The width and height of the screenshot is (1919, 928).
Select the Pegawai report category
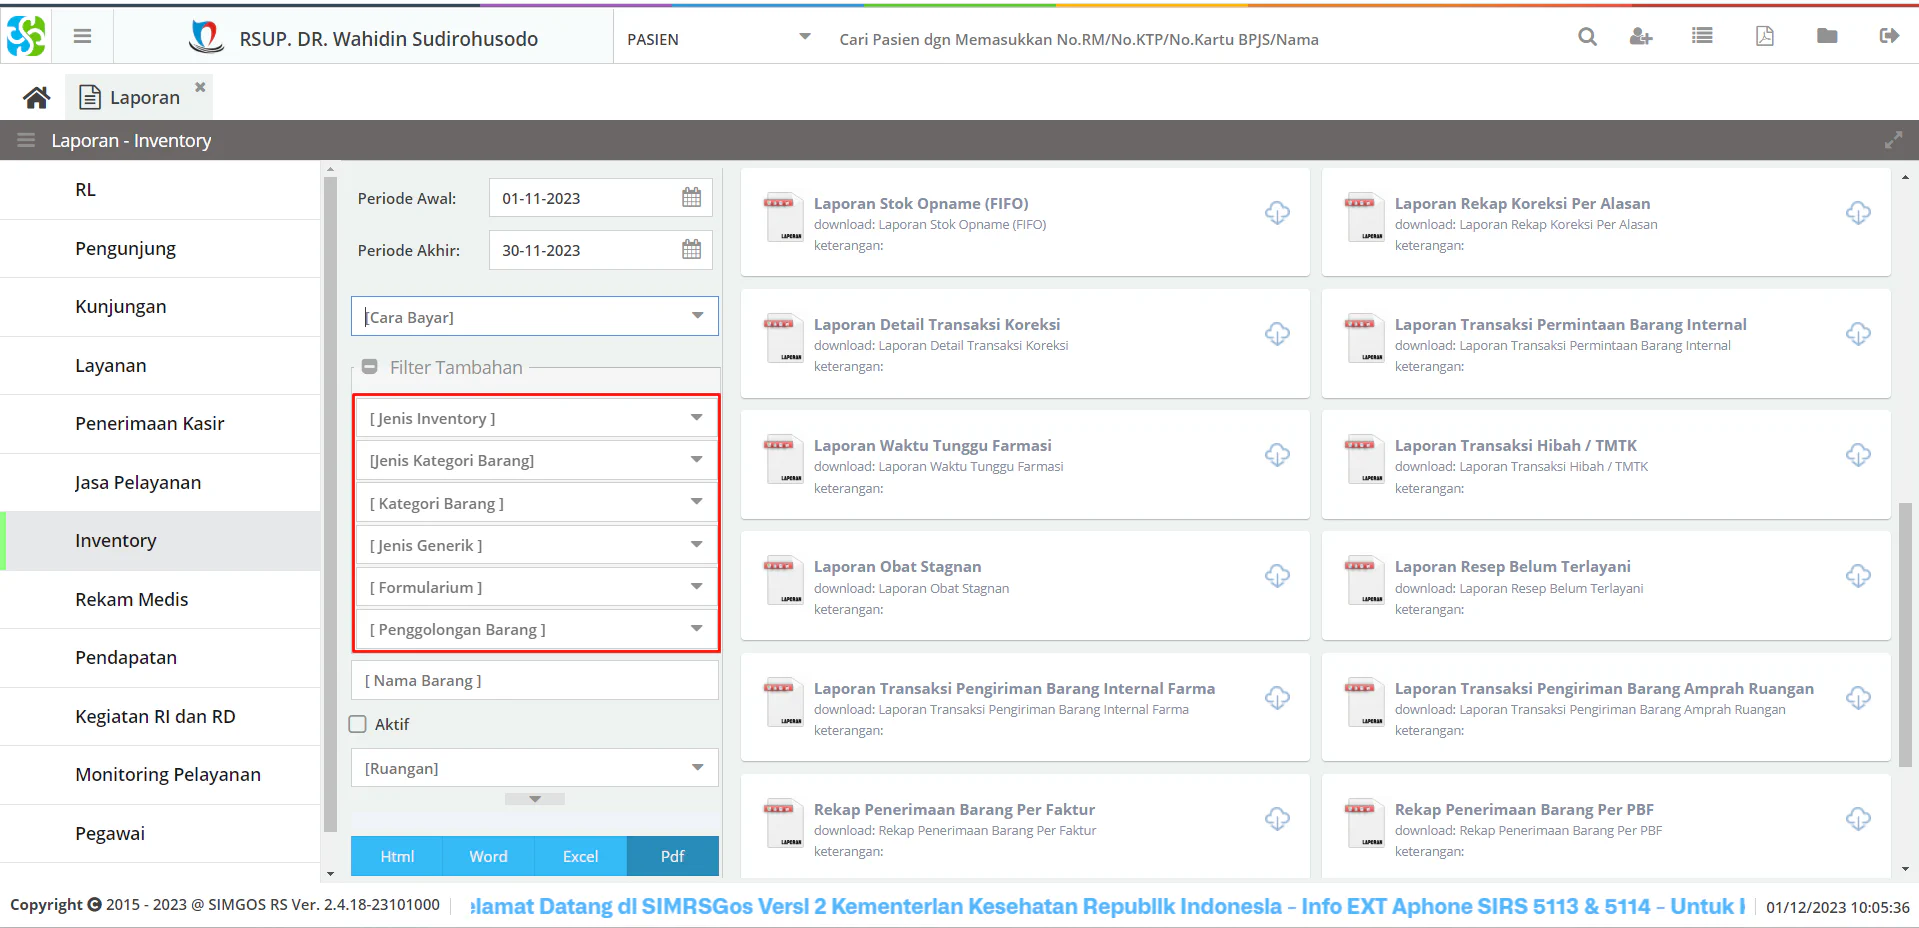click(x=160, y=833)
